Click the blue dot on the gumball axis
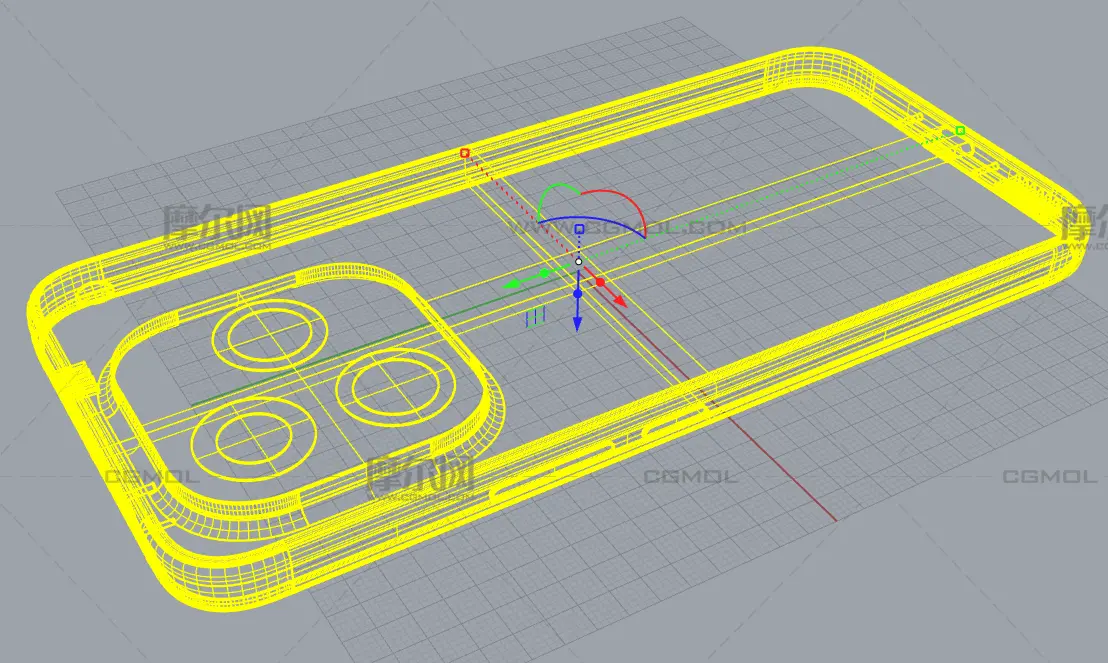This screenshot has height=663, width=1108. pos(577,293)
